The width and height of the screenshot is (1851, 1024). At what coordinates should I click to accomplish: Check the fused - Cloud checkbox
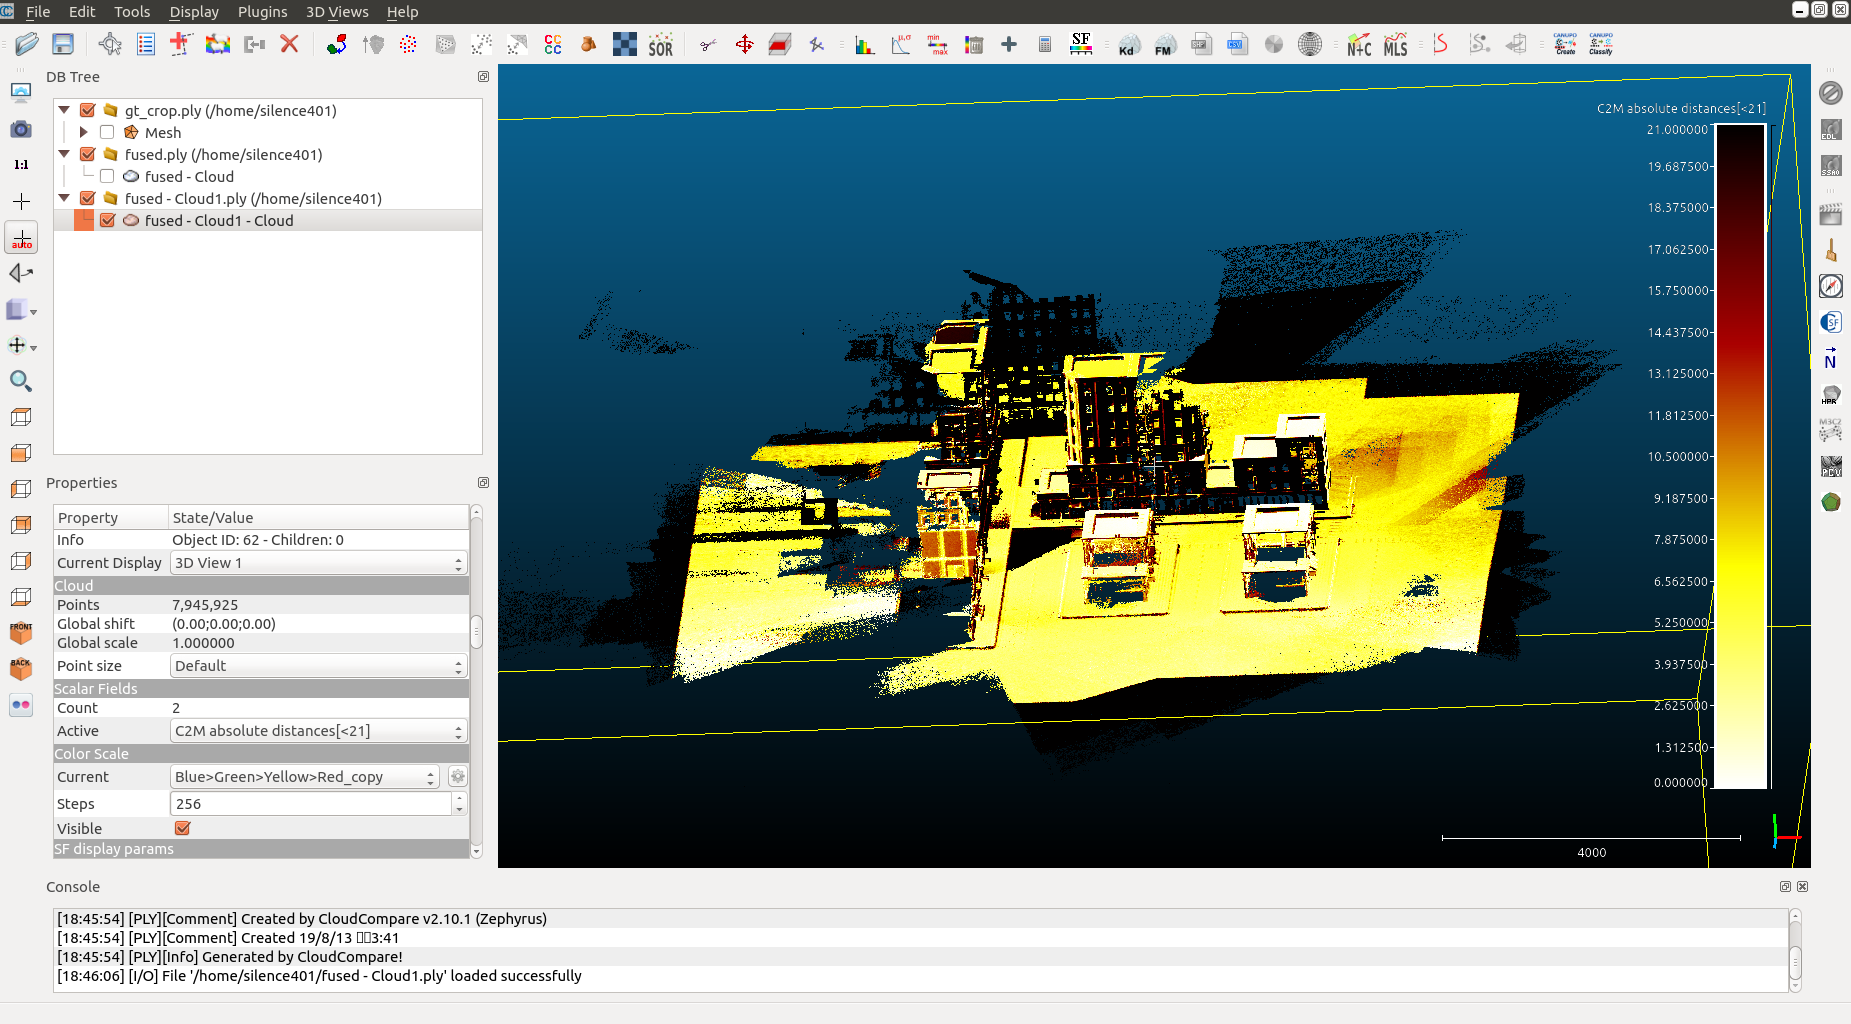tap(107, 176)
